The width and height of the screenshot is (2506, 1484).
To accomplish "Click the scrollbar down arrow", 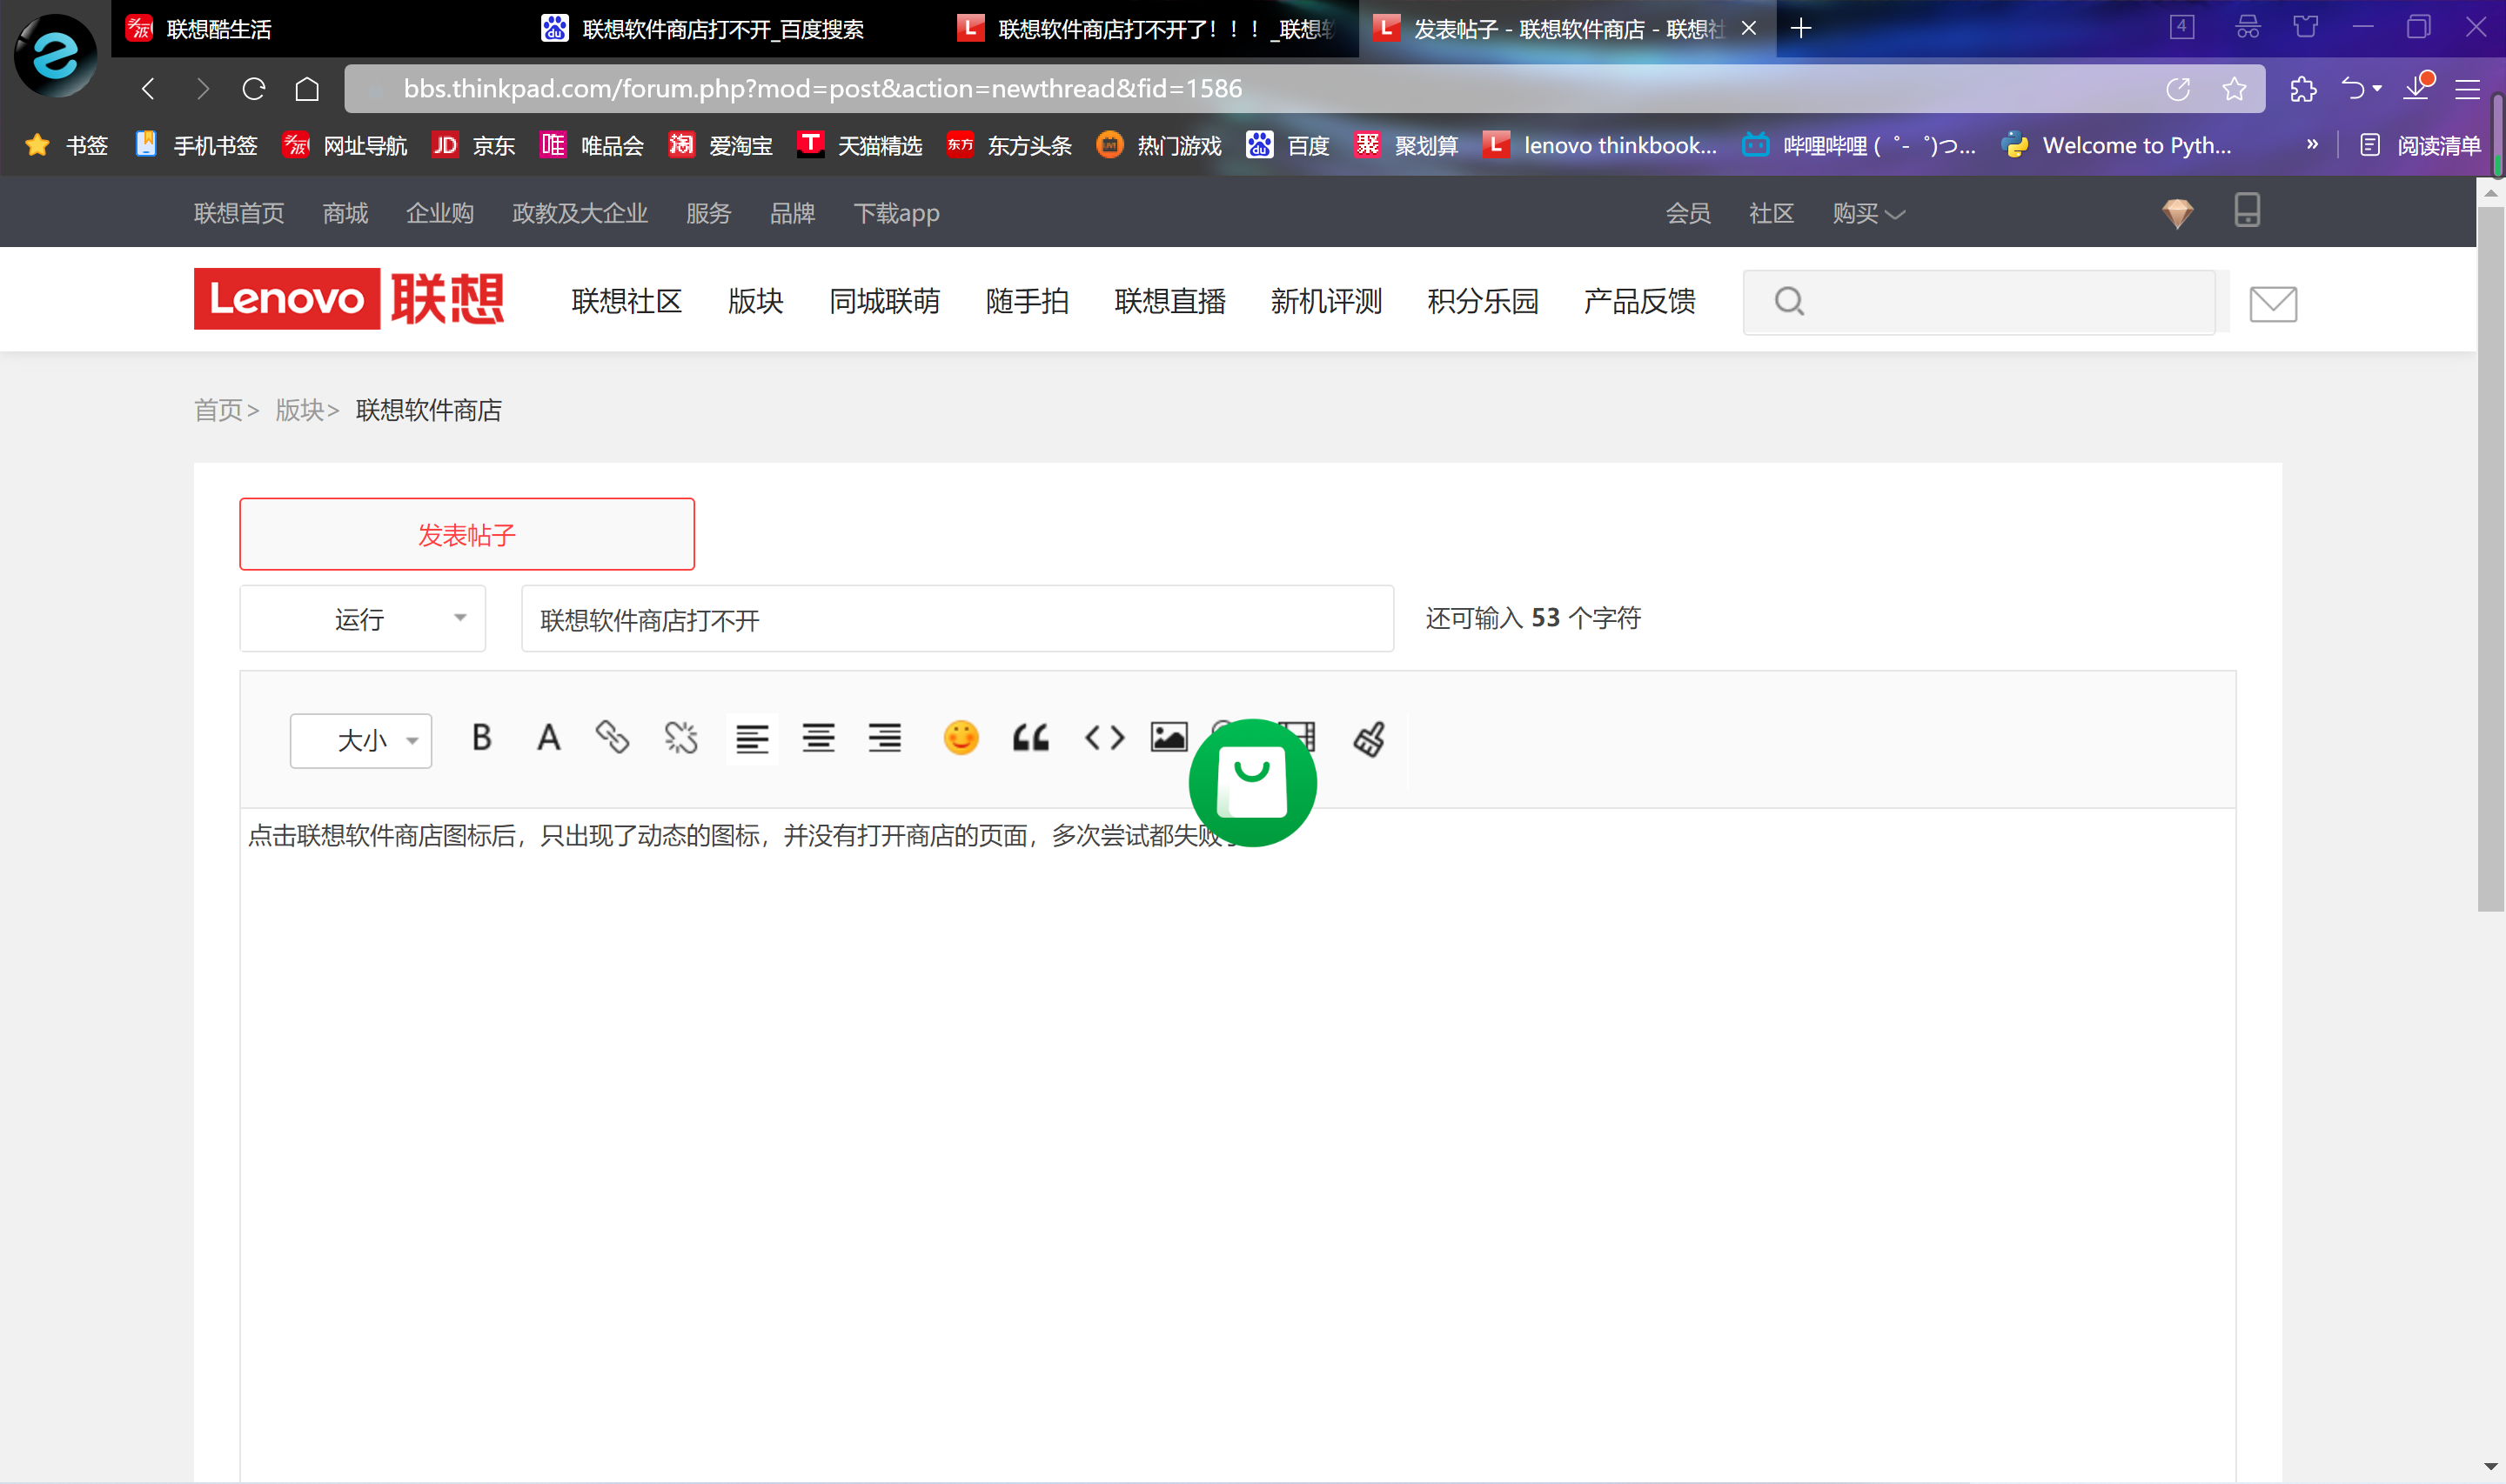I will pos(2490,1467).
